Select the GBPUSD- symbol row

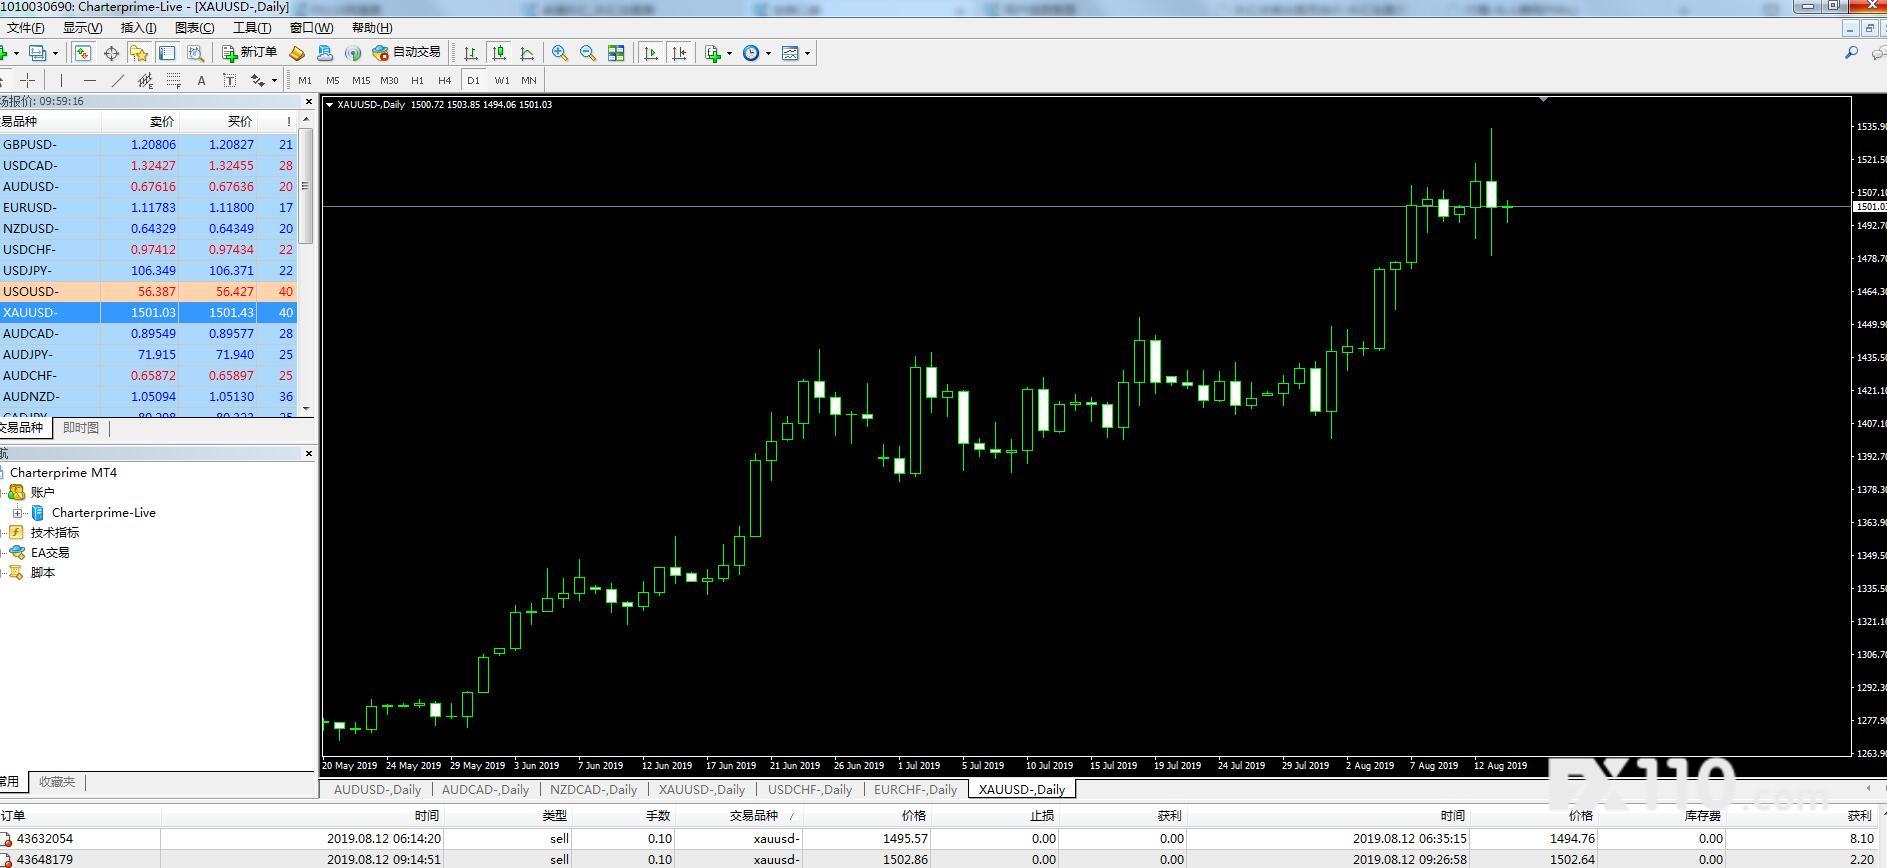click(149, 145)
